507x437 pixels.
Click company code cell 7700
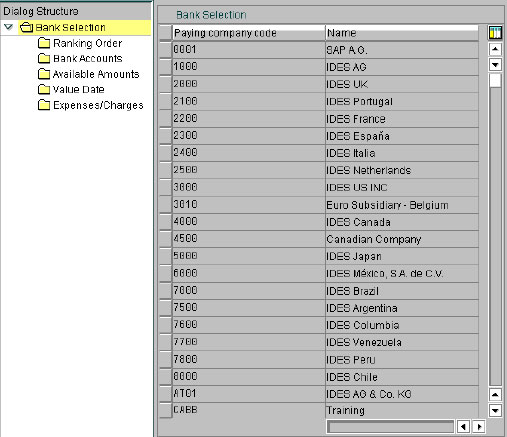[249, 342]
